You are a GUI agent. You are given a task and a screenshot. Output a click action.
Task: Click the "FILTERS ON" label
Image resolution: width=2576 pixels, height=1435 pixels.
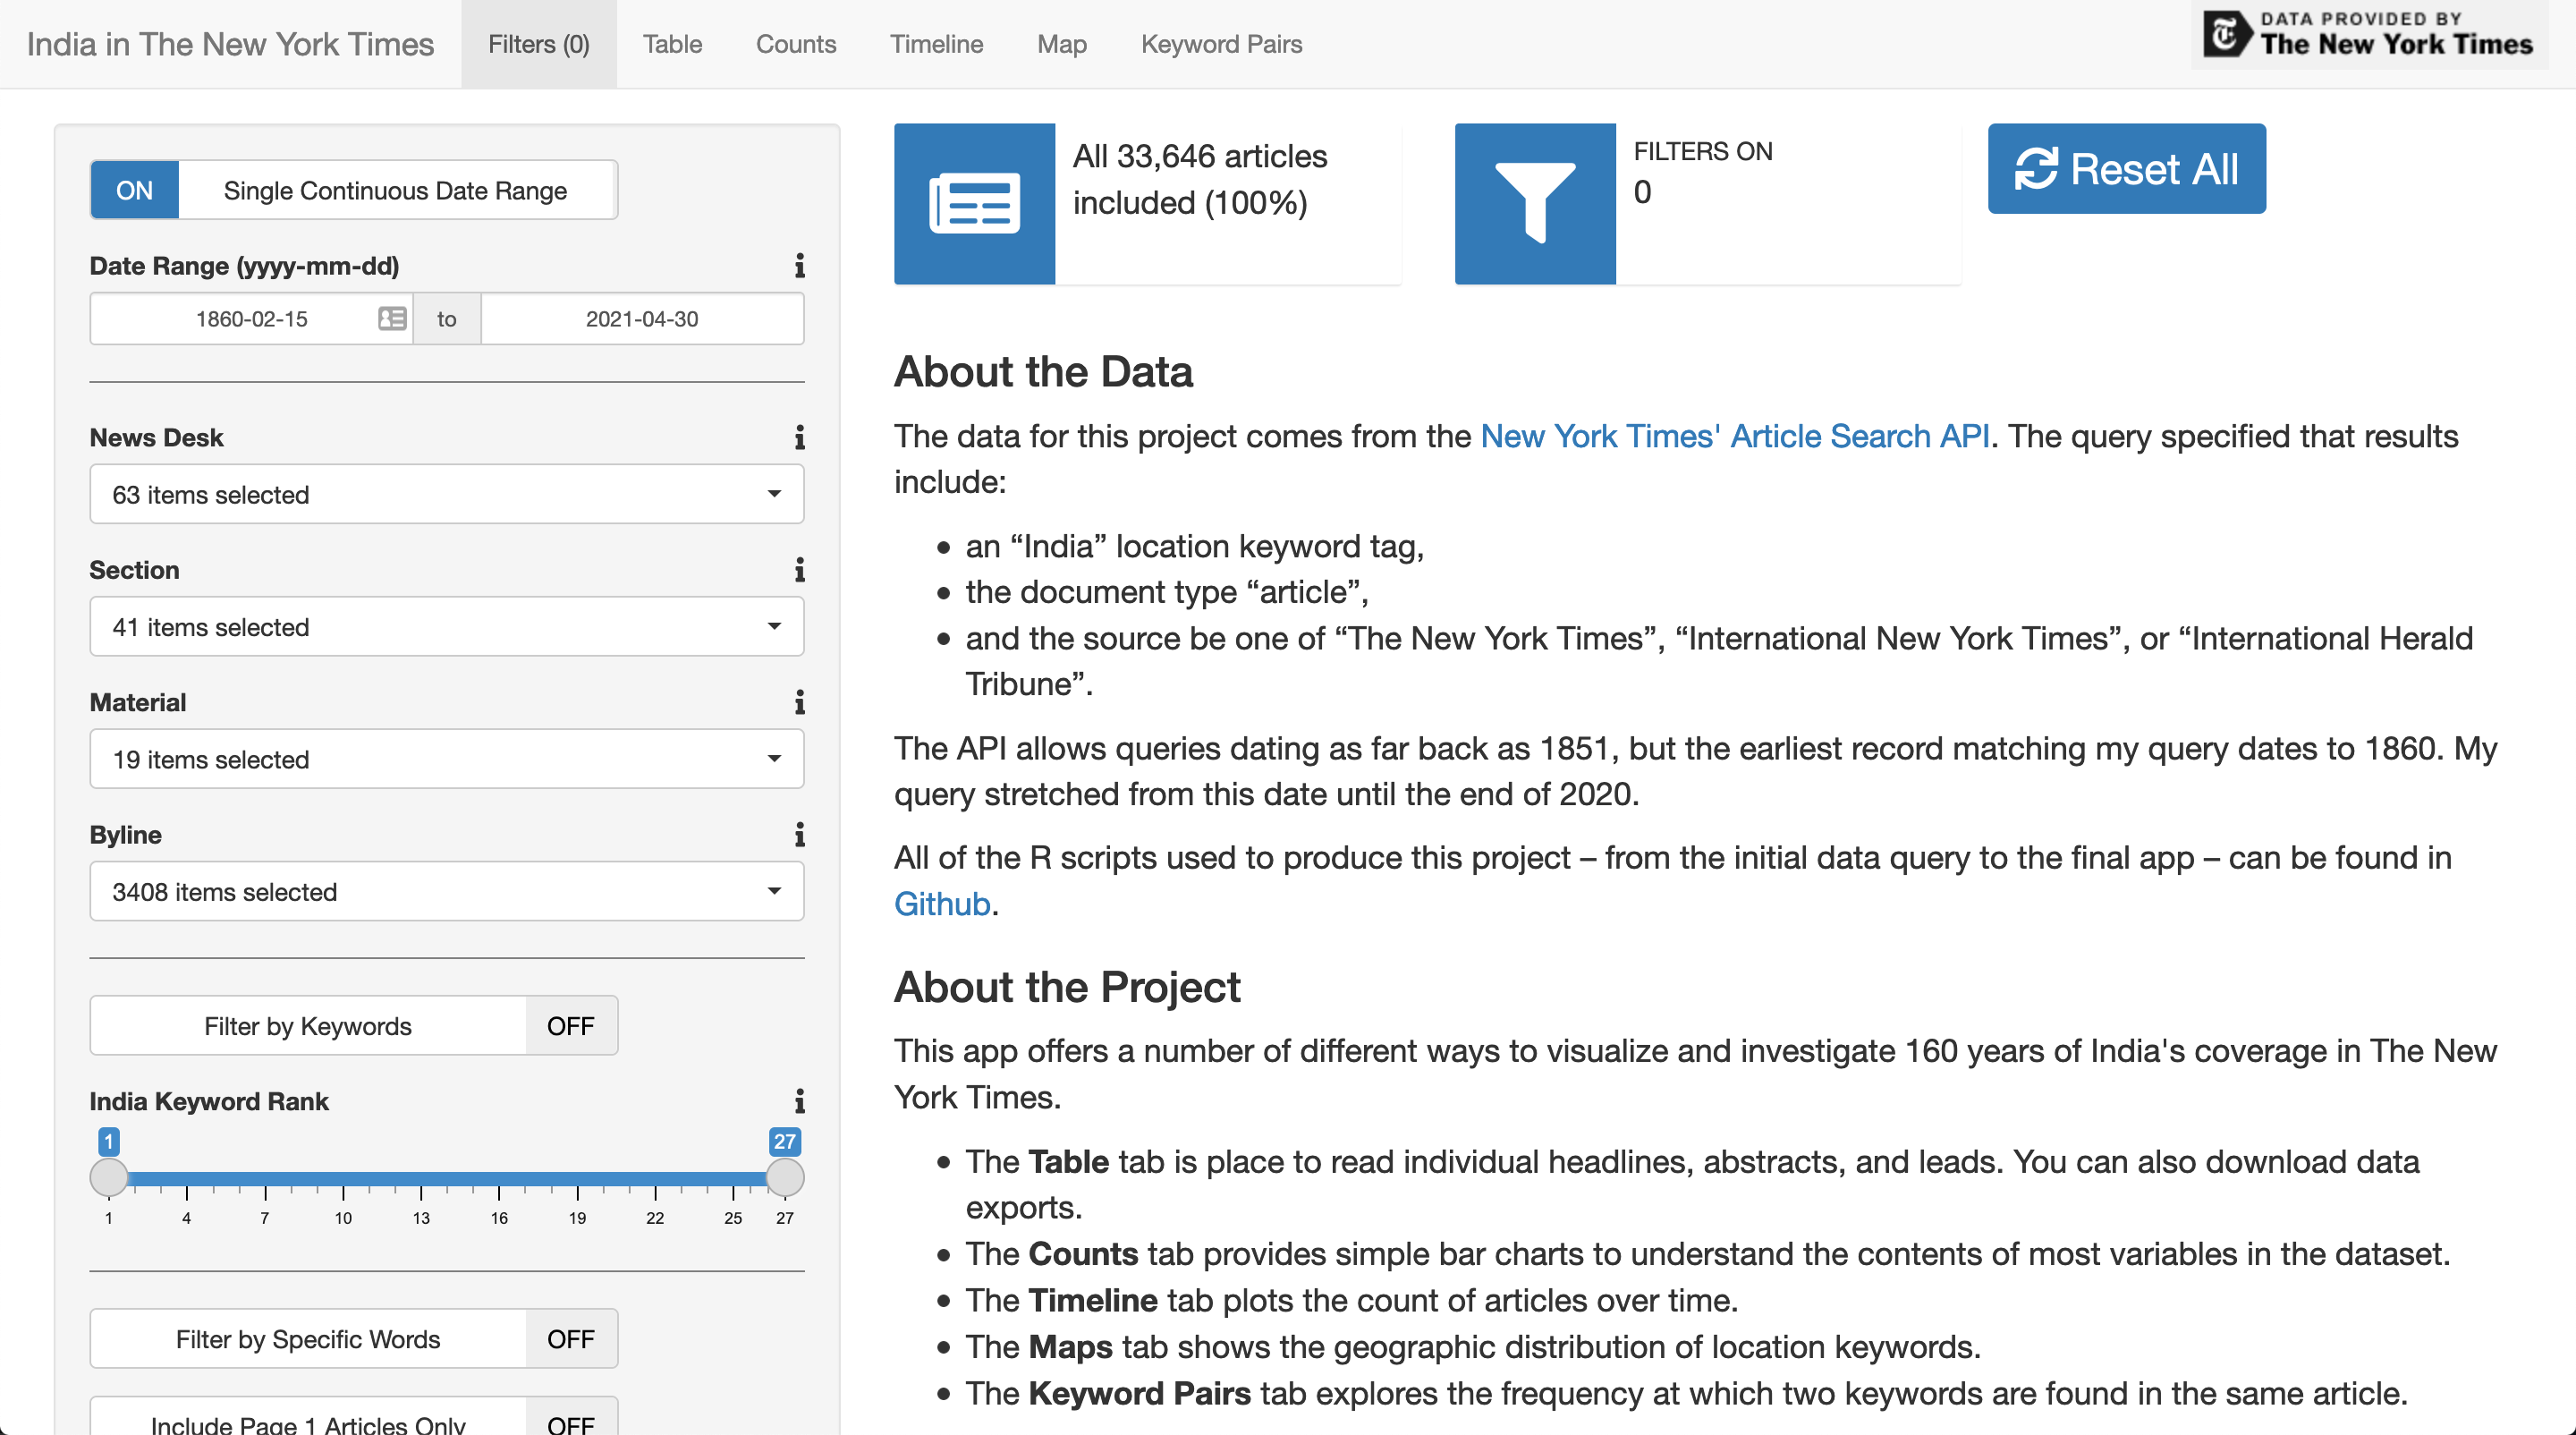coord(1703,151)
